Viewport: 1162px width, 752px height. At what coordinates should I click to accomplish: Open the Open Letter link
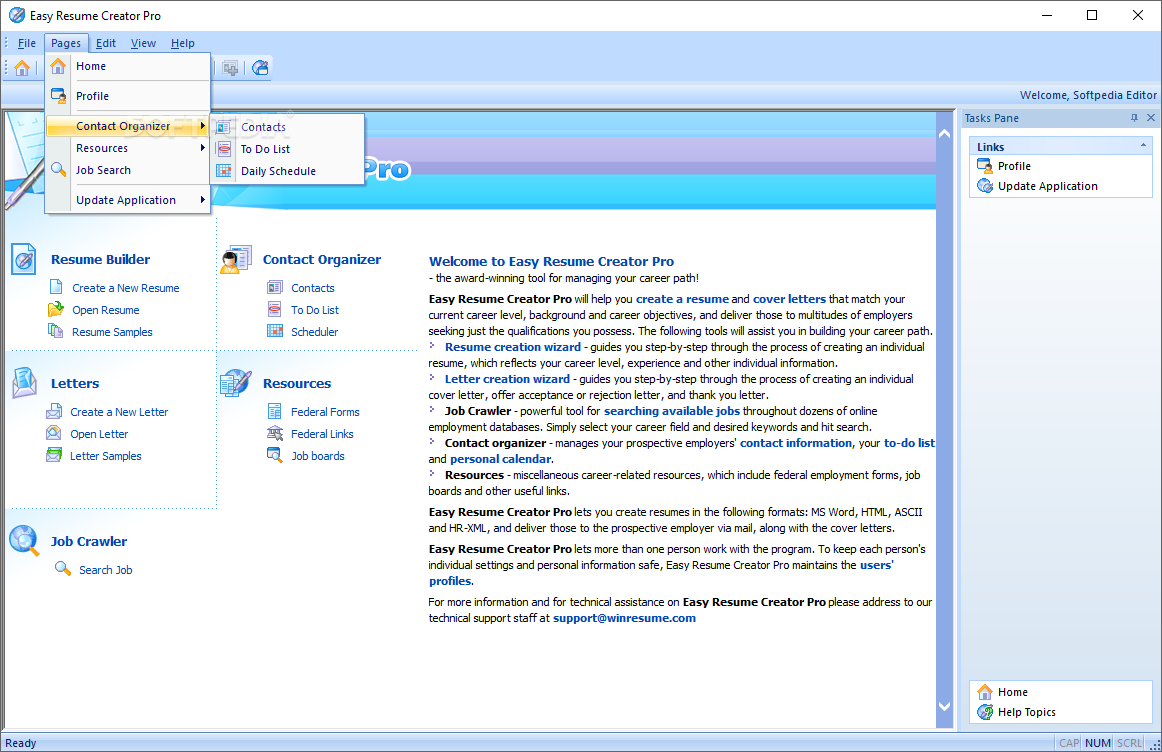99,434
